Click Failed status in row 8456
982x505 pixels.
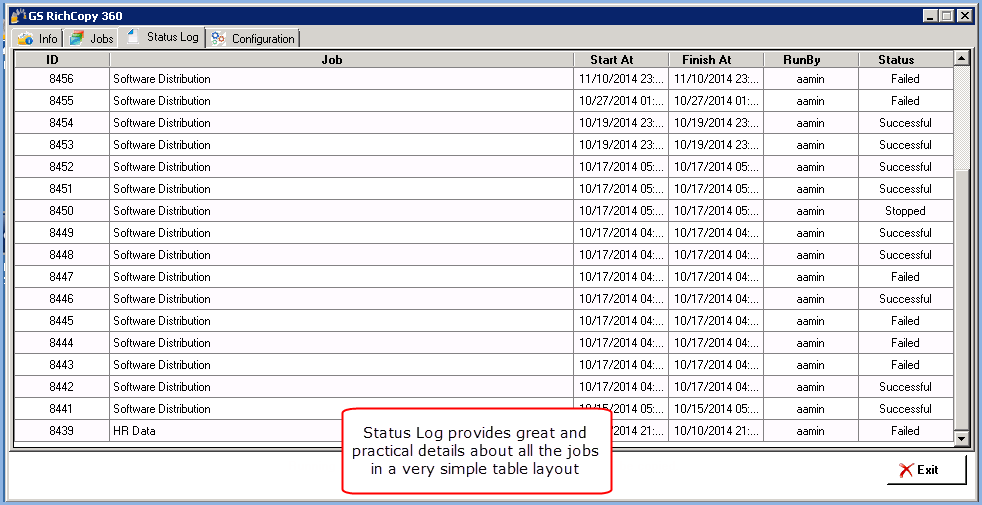[x=905, y=79]
